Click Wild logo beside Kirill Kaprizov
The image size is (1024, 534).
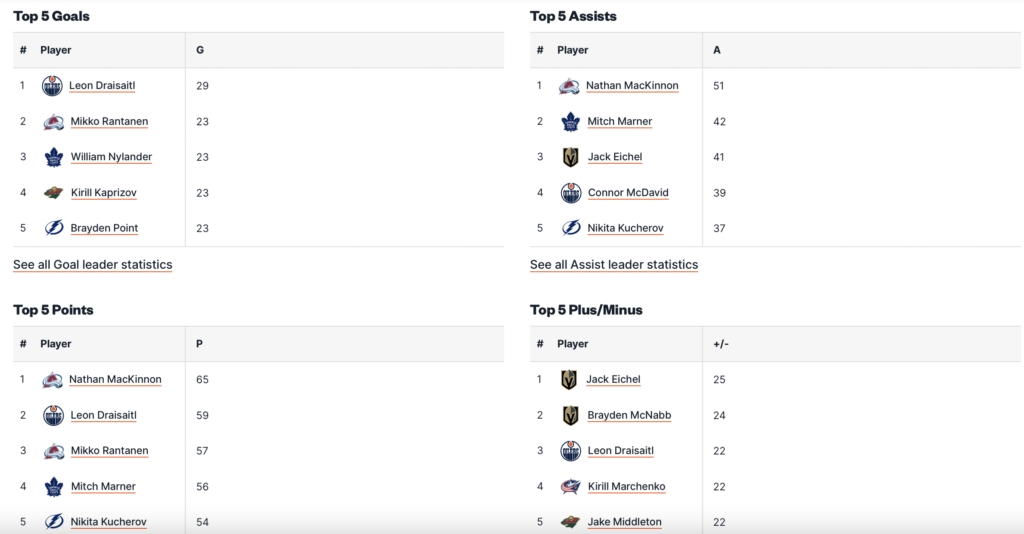click(x=54, y=193)
